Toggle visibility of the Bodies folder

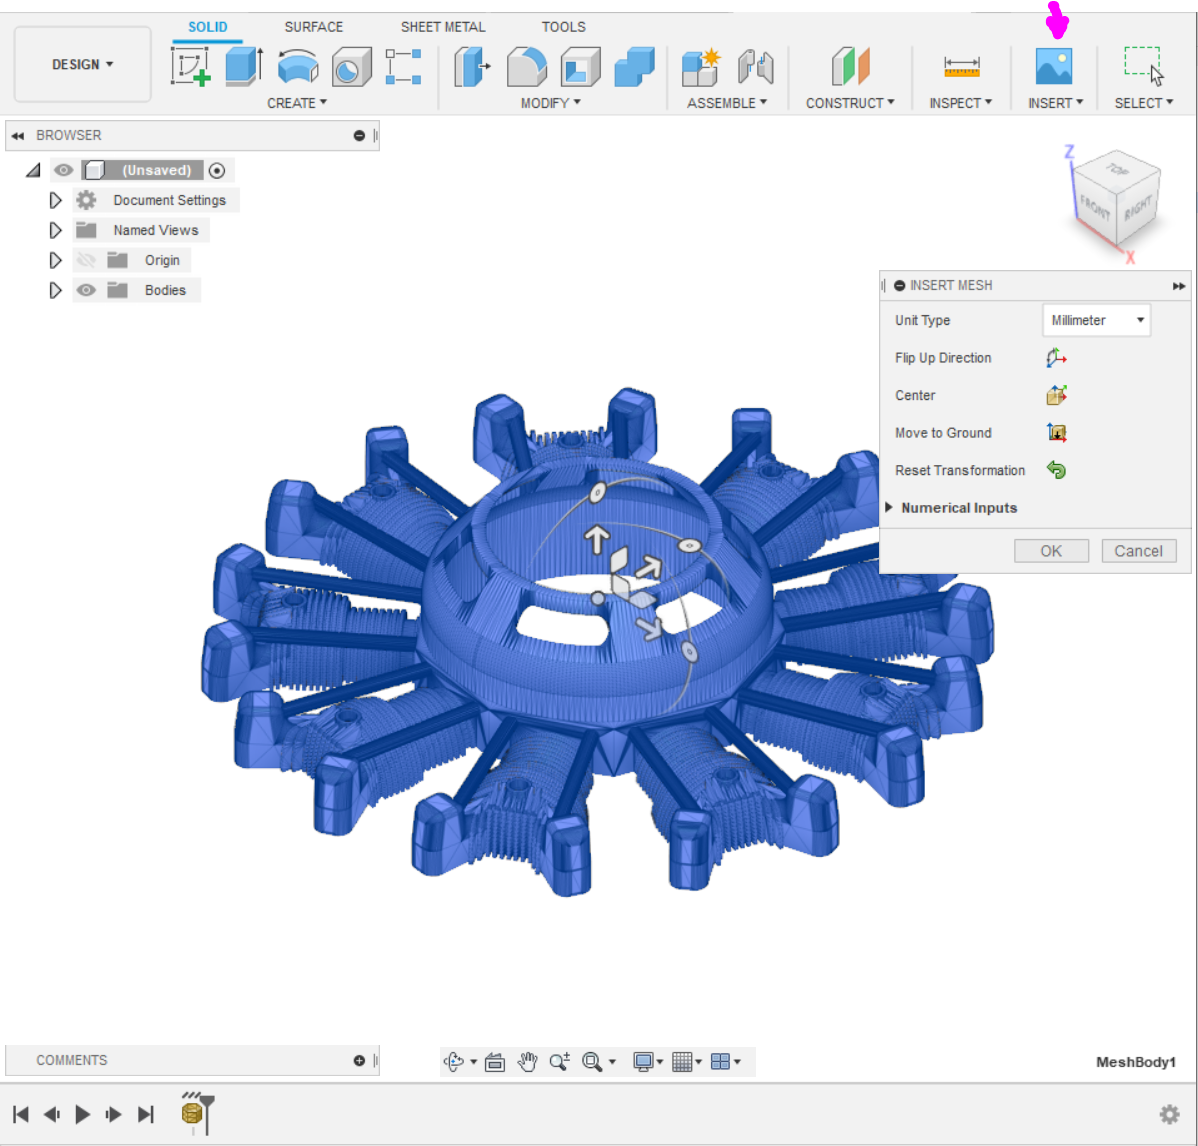[x=87, y=290]
